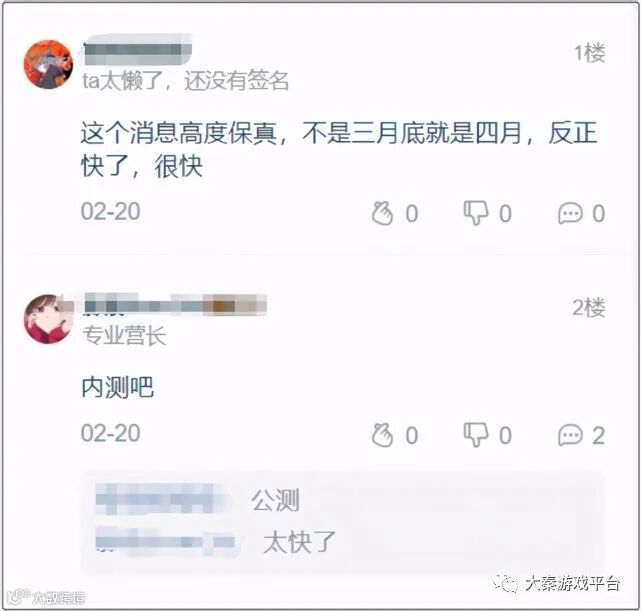
Task: Select the comment text 这个消息高度保真
Action: (179, 133)
